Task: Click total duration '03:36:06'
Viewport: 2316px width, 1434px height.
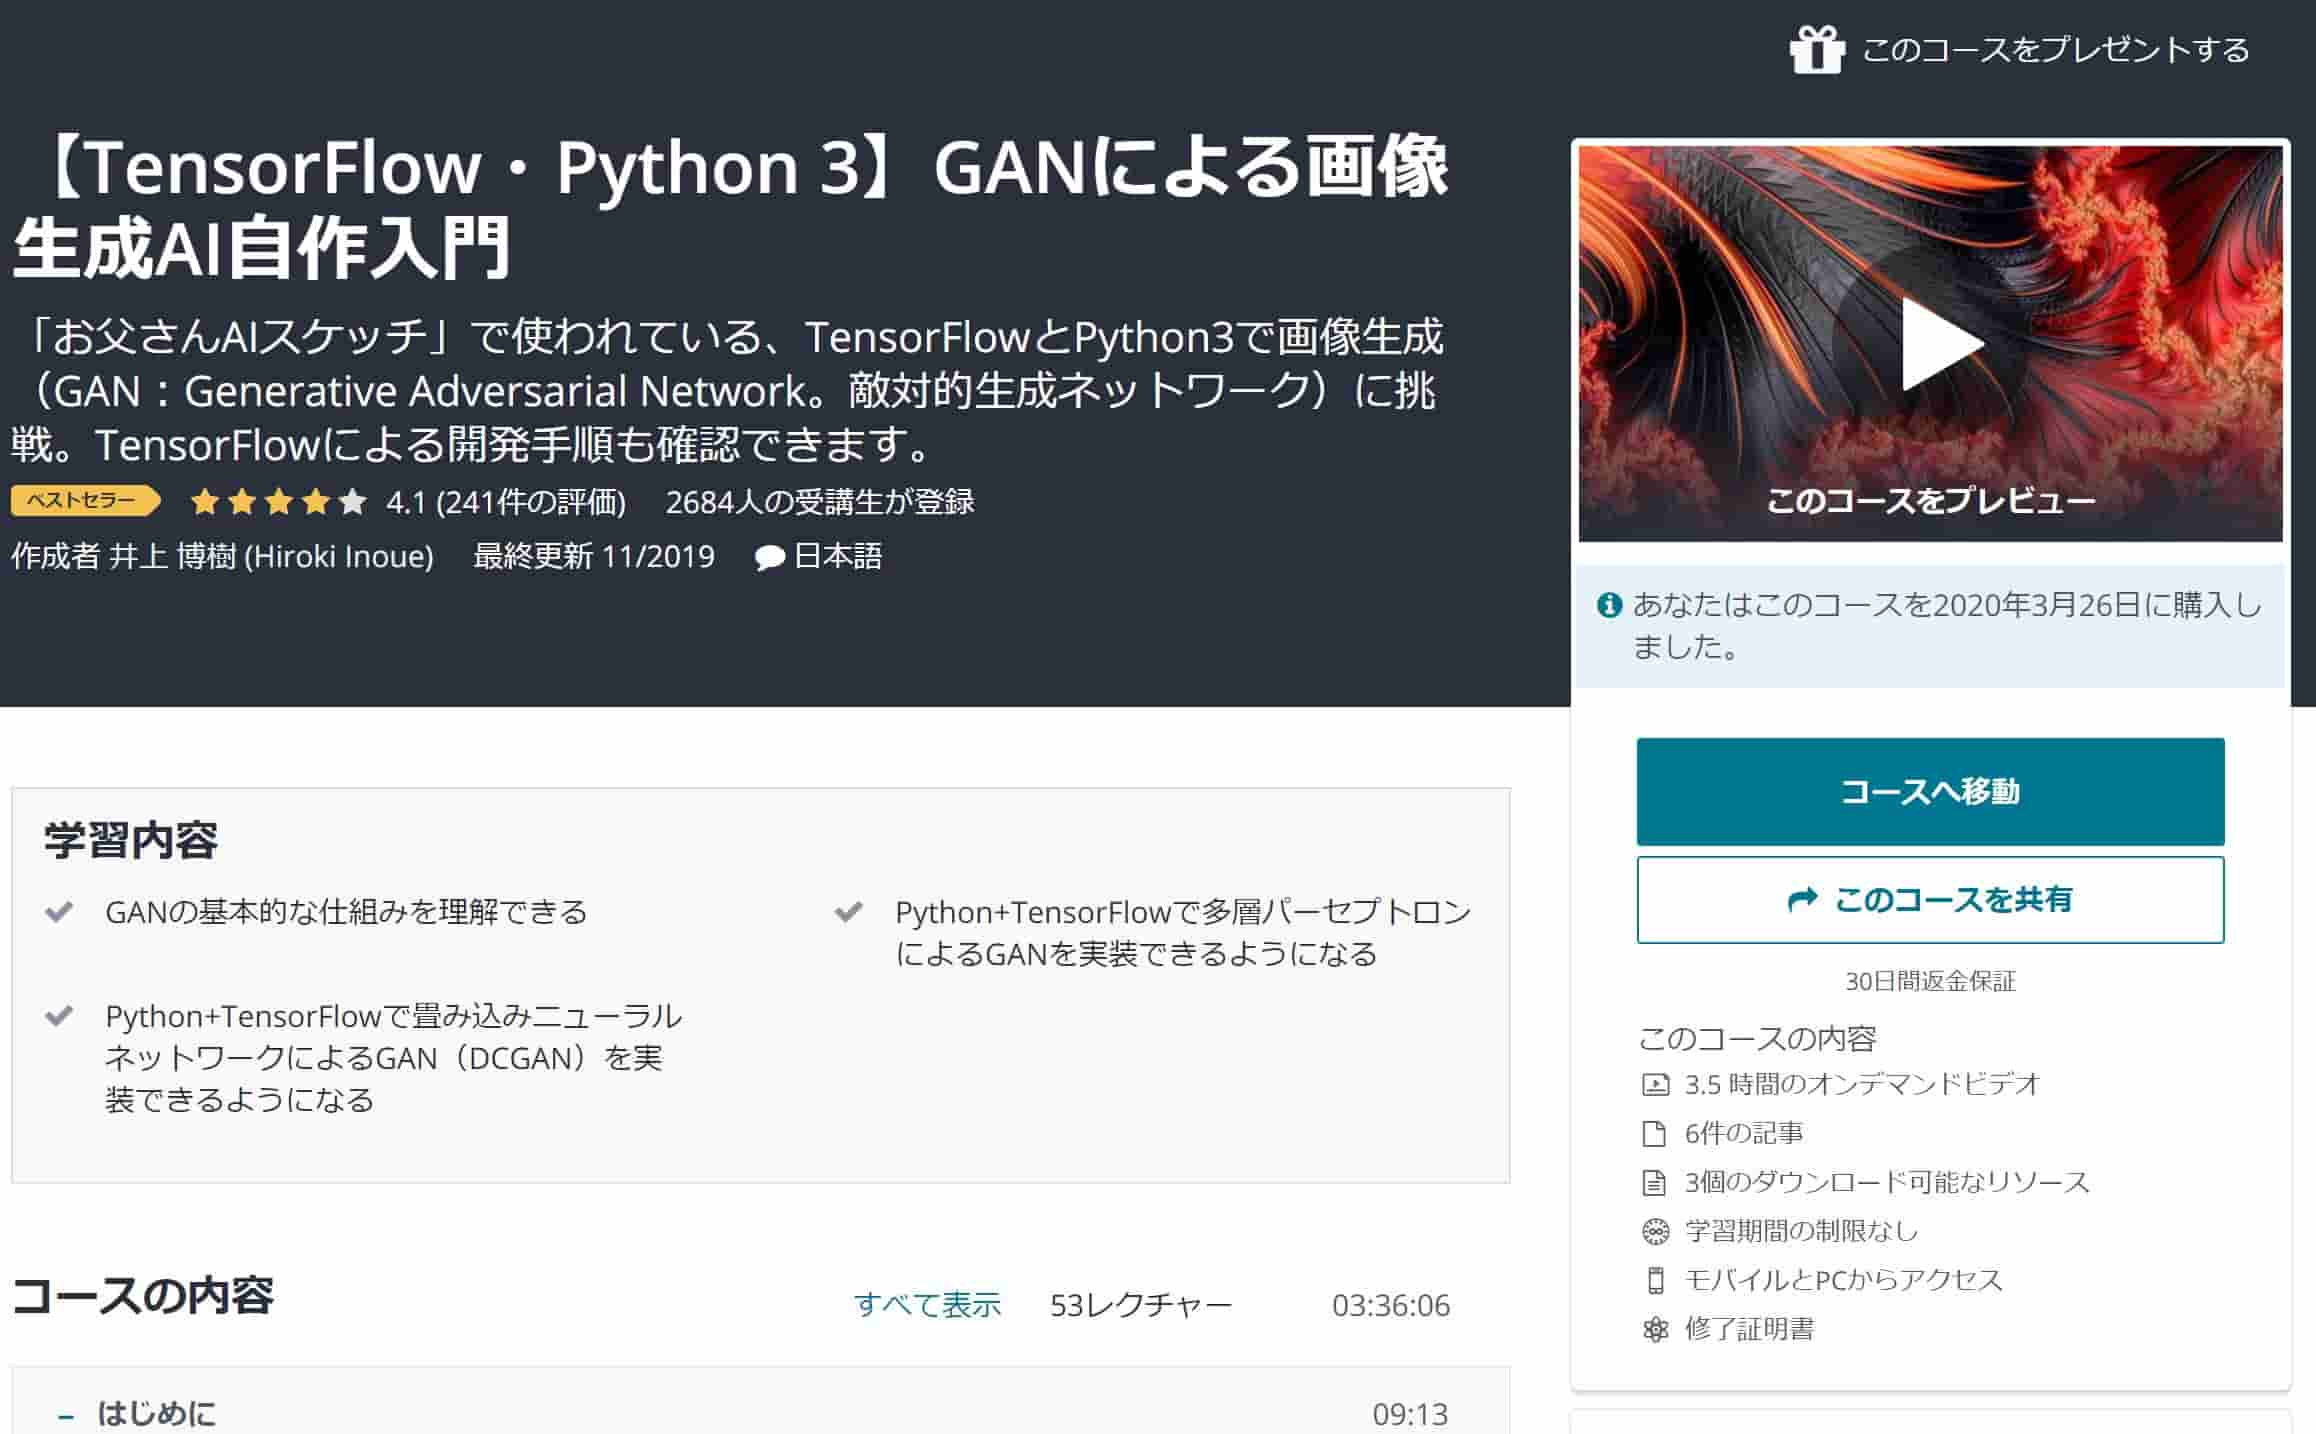Action: [x=1390, y=1304]
